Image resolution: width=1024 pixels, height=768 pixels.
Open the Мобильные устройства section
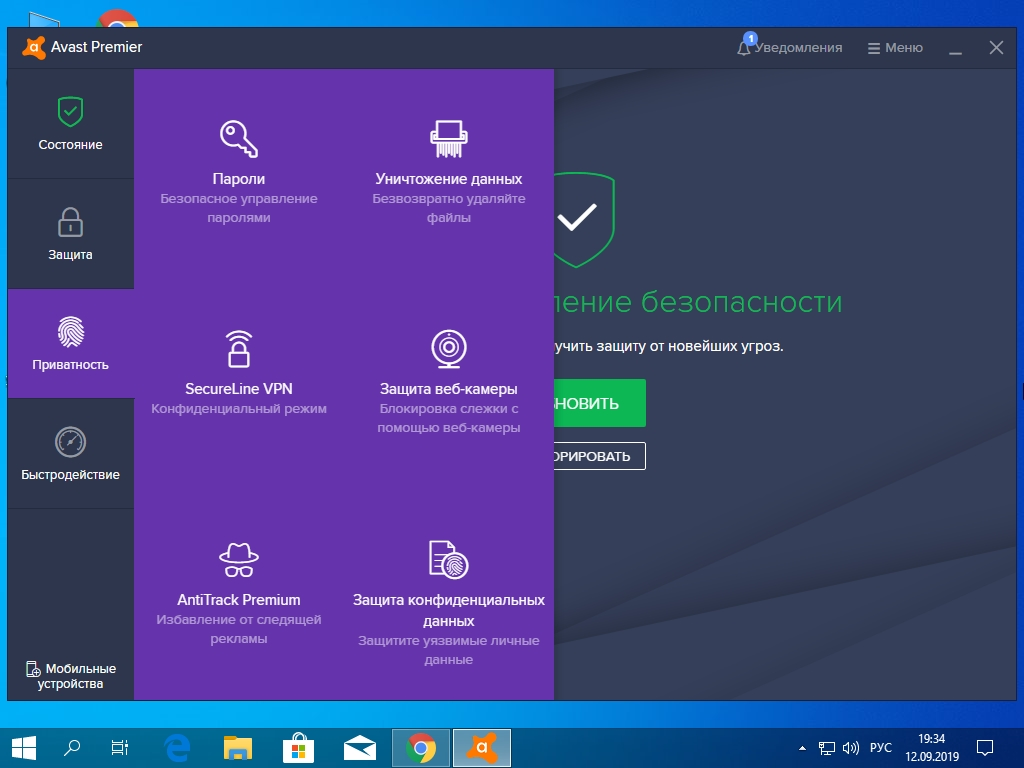(71, 676)
